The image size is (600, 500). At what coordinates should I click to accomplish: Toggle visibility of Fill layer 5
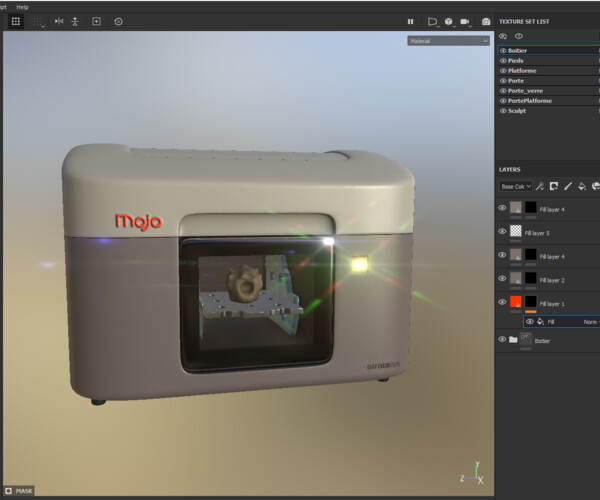[502, 231]
